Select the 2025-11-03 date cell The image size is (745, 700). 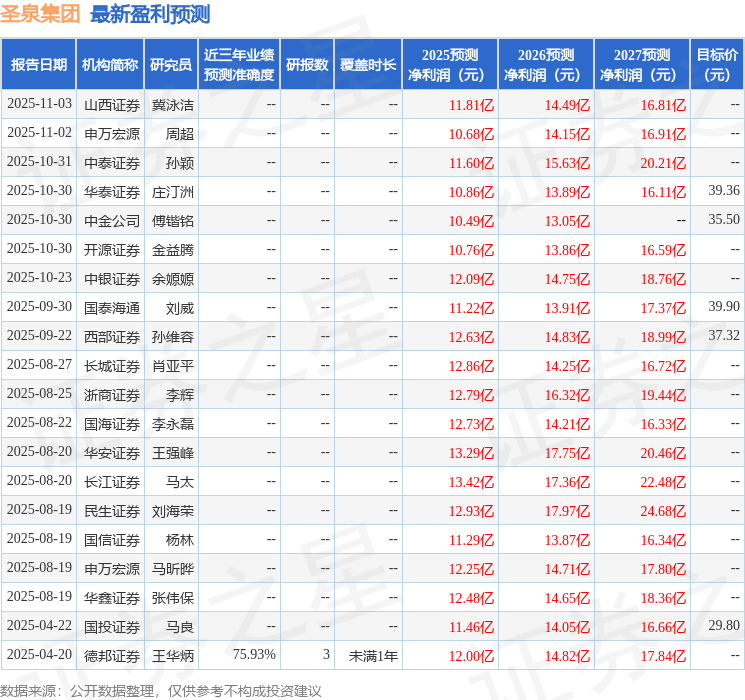(39, 104)
